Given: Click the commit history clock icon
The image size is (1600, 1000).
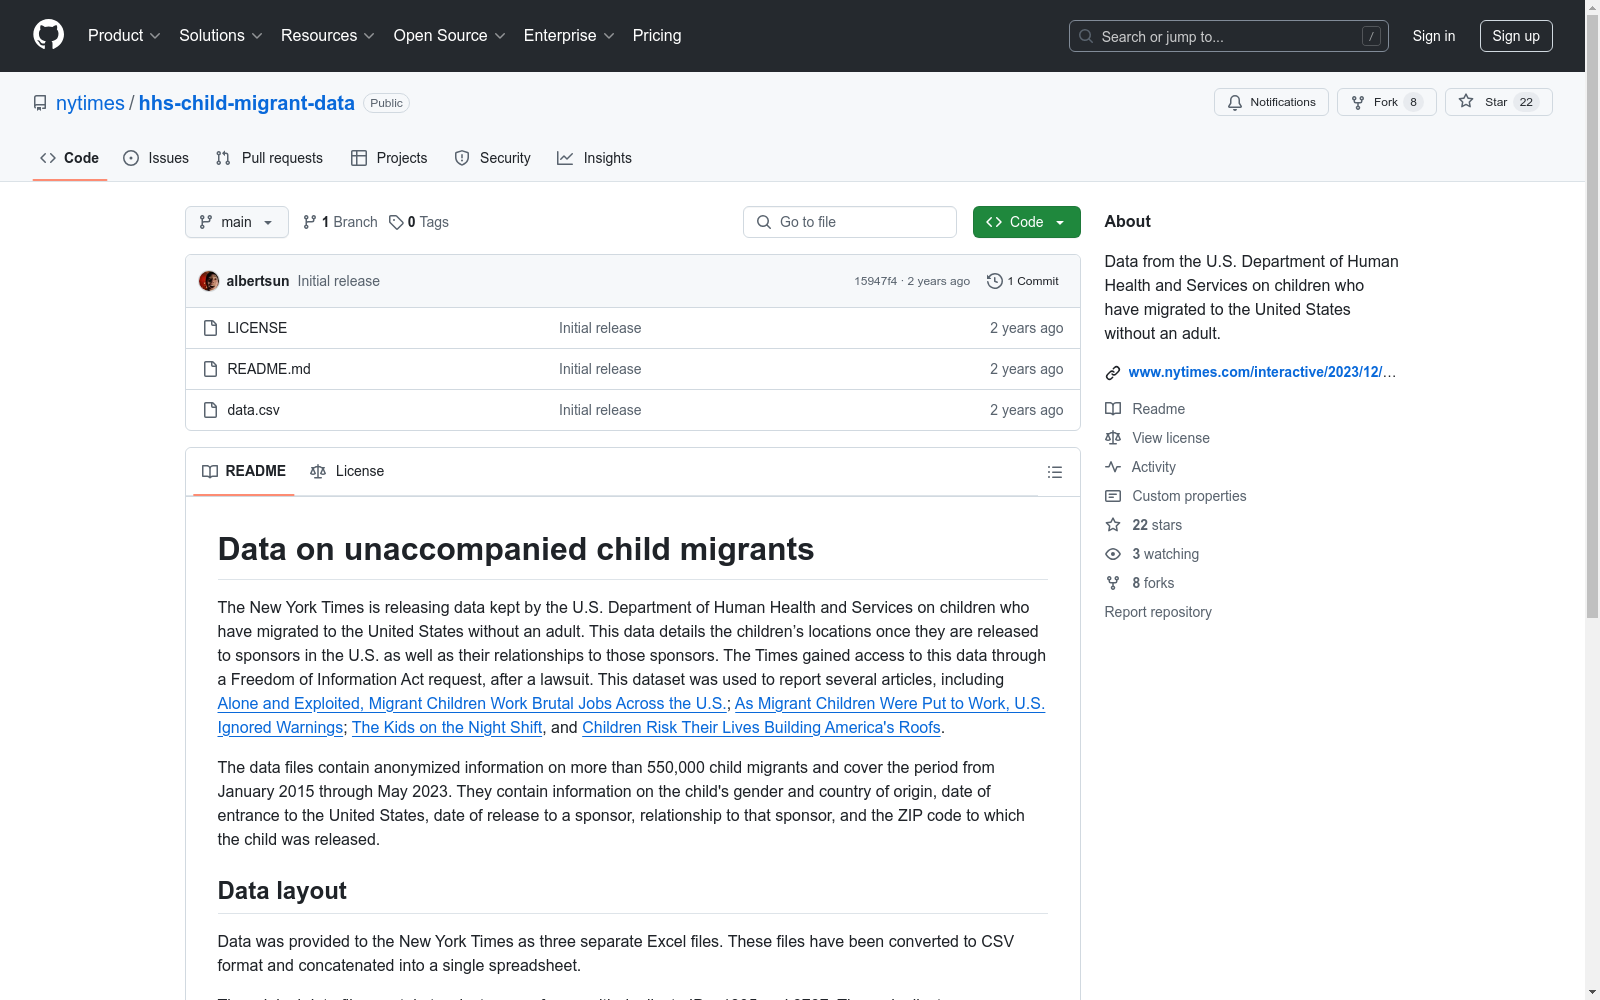Looking at the screenshot, I should click(x=995, y=281).
